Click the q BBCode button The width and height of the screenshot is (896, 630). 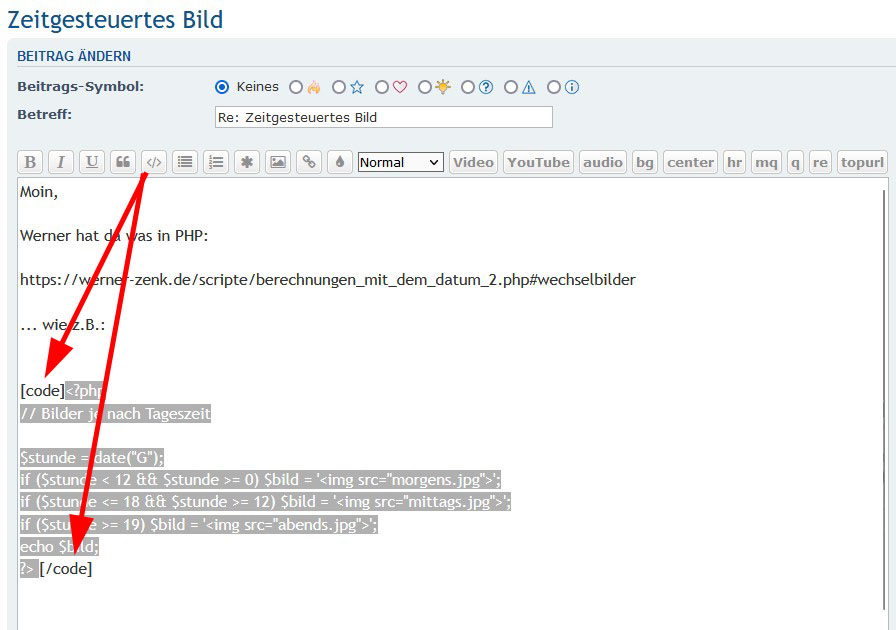click(795, 162)
